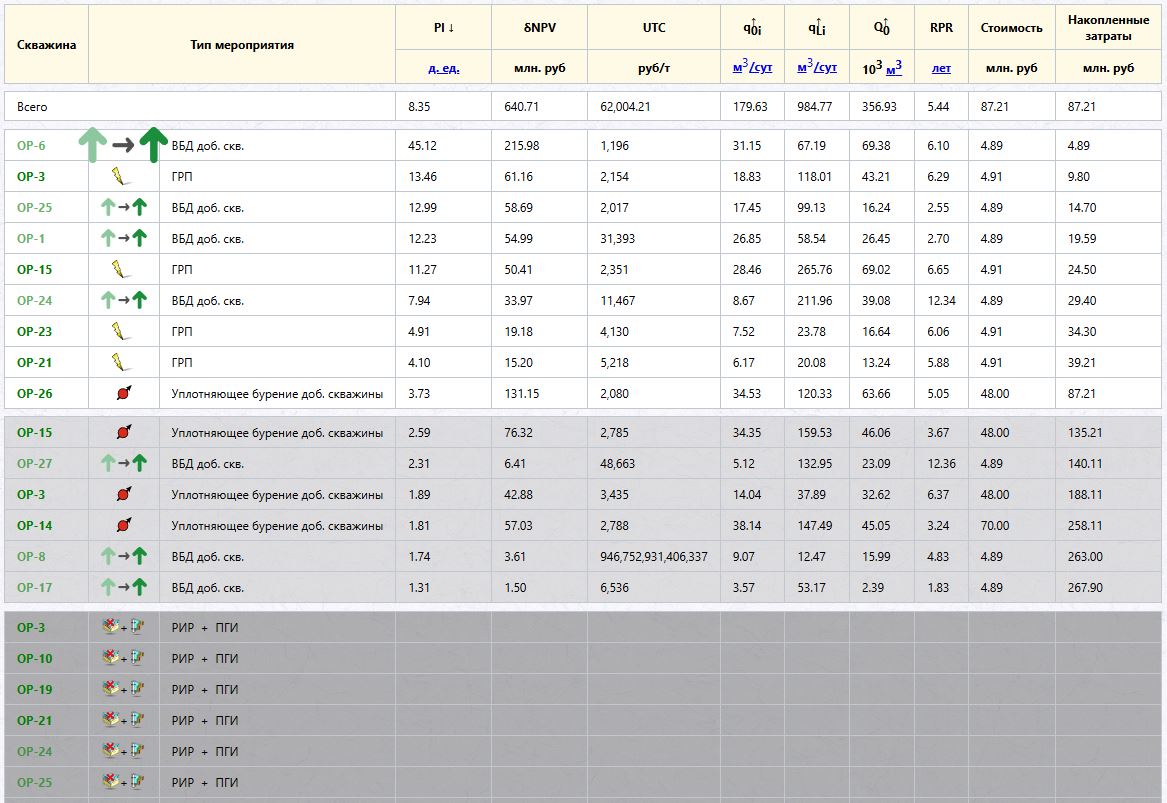The width and height of the screenshot is (1167, 803).
Task: Click the ГРП lightning icon for OP-3
Action: 121,176
